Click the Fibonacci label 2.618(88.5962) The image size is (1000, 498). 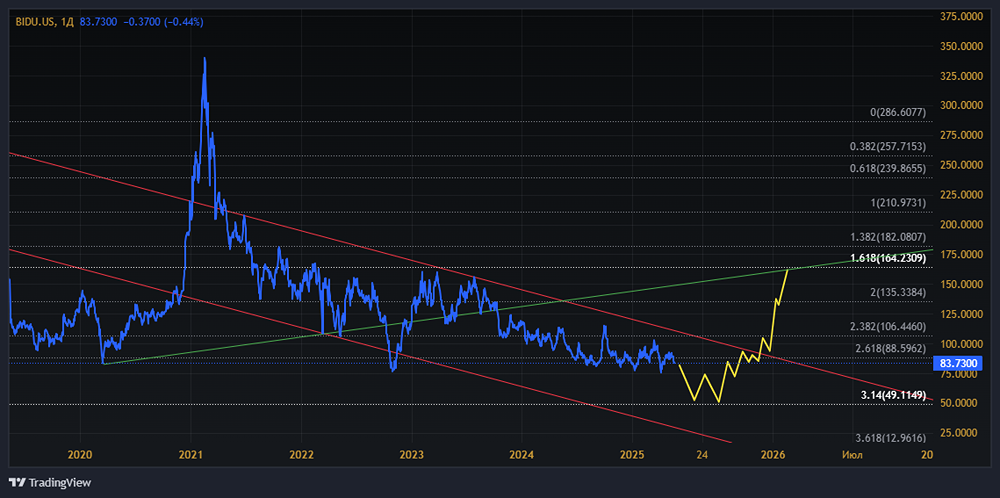coord(890,348)
